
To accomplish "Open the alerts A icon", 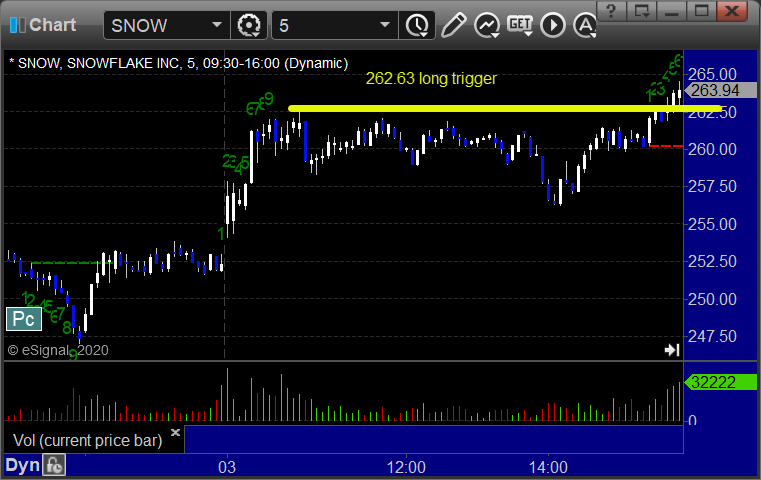I will click(x=585, y=25).
